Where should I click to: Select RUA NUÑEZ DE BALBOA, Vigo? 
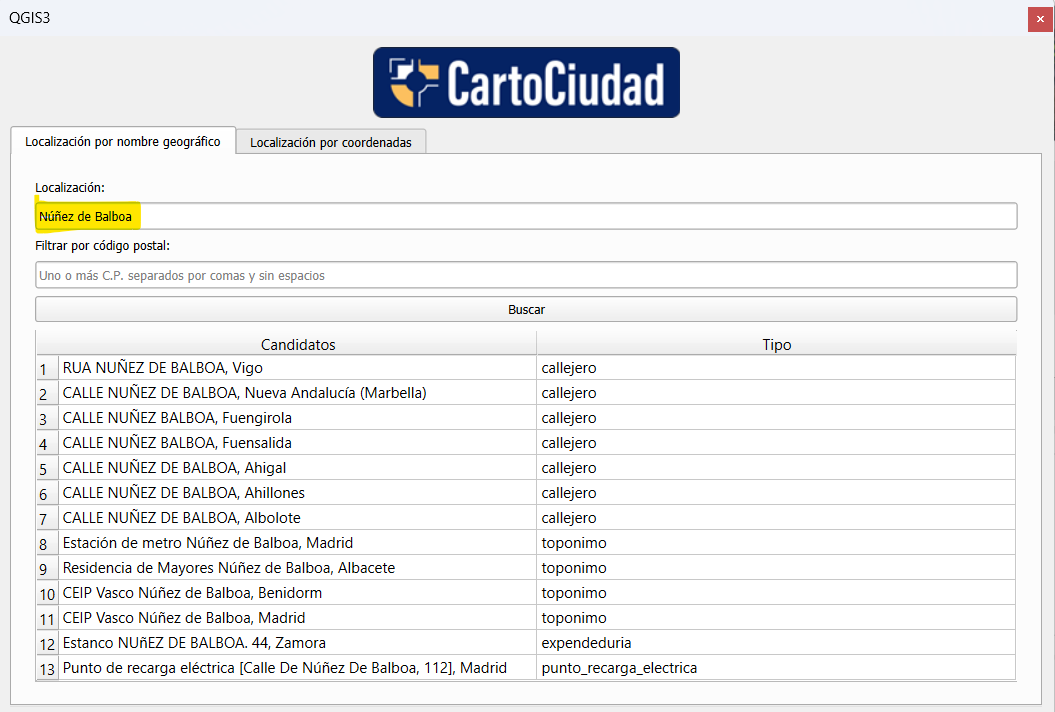point(297,368)
